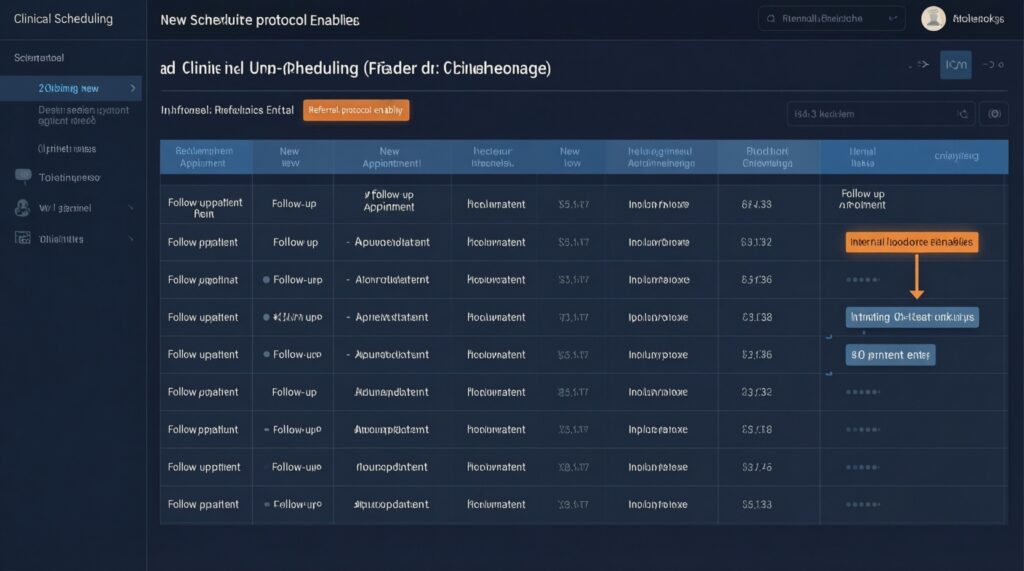Viewport: 1024px width, 571px height.
Task: Select the highlighted blue view button in header
Action: click(x=955, y=66)
